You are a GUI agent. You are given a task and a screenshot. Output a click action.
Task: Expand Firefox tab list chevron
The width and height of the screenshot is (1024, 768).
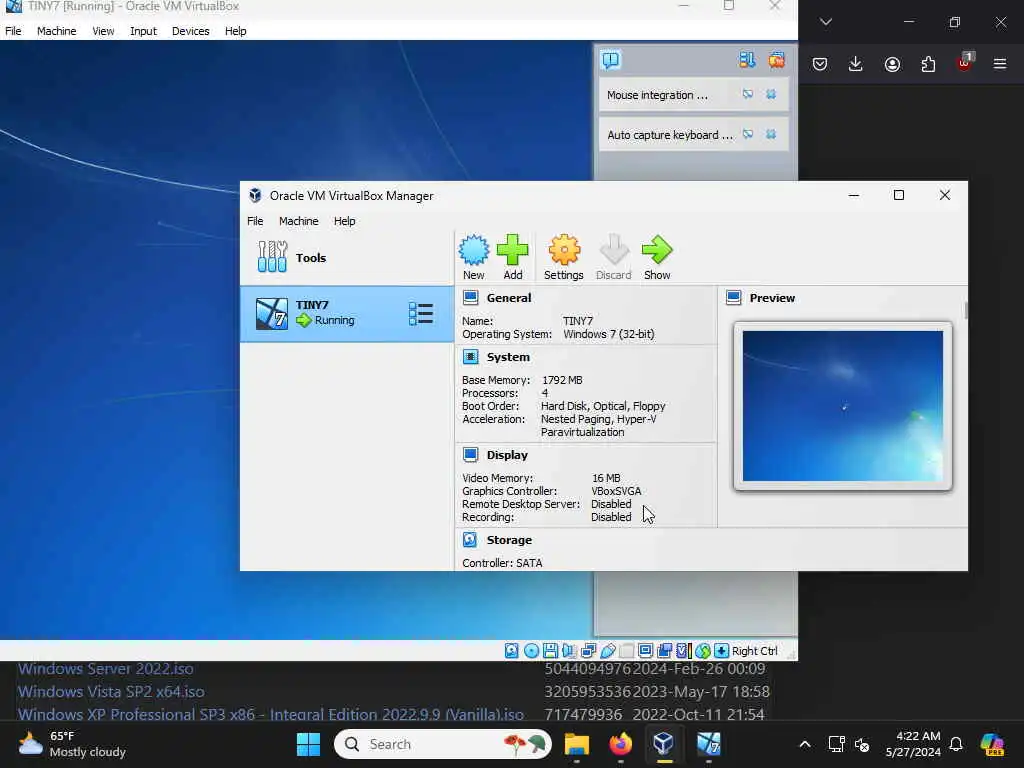[x=825, y=22]
